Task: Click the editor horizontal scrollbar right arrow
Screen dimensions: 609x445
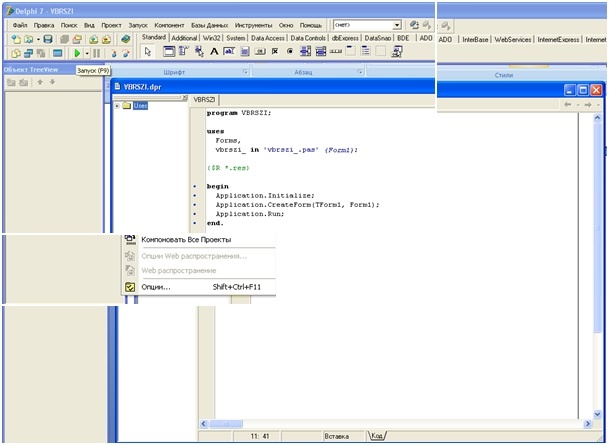Action: tap(588, 424)
